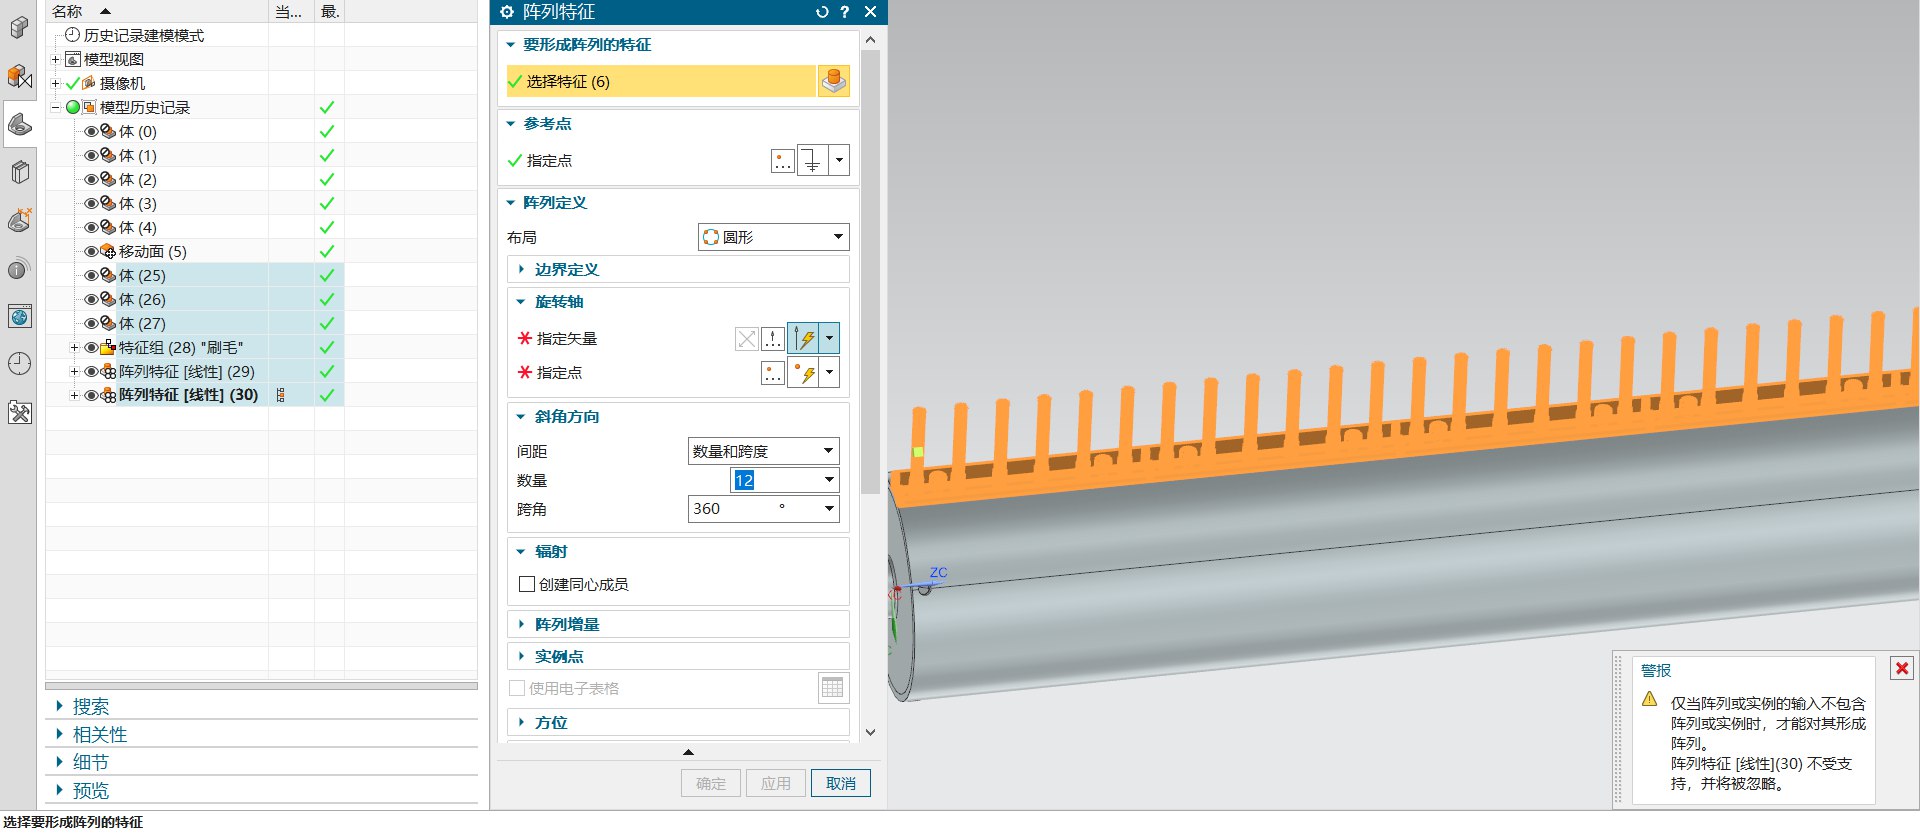Hide 移动面 (5) using its eye icon
This screenshot has width=1920, height=833.
click(x=91, y=251)
